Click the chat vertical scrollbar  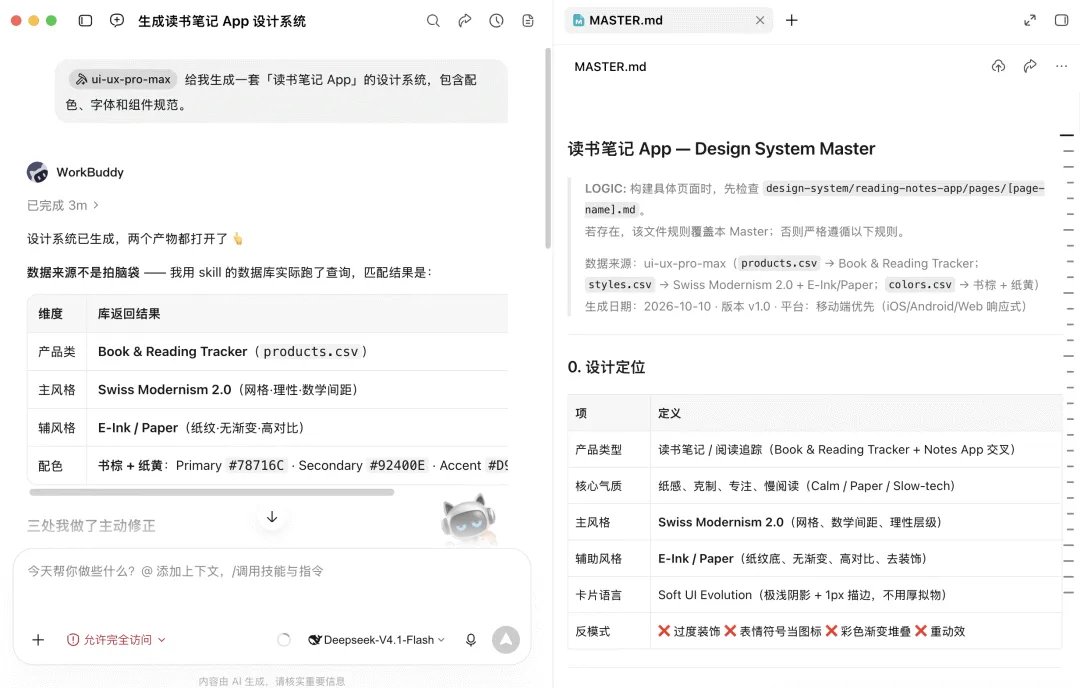[548, 148]
